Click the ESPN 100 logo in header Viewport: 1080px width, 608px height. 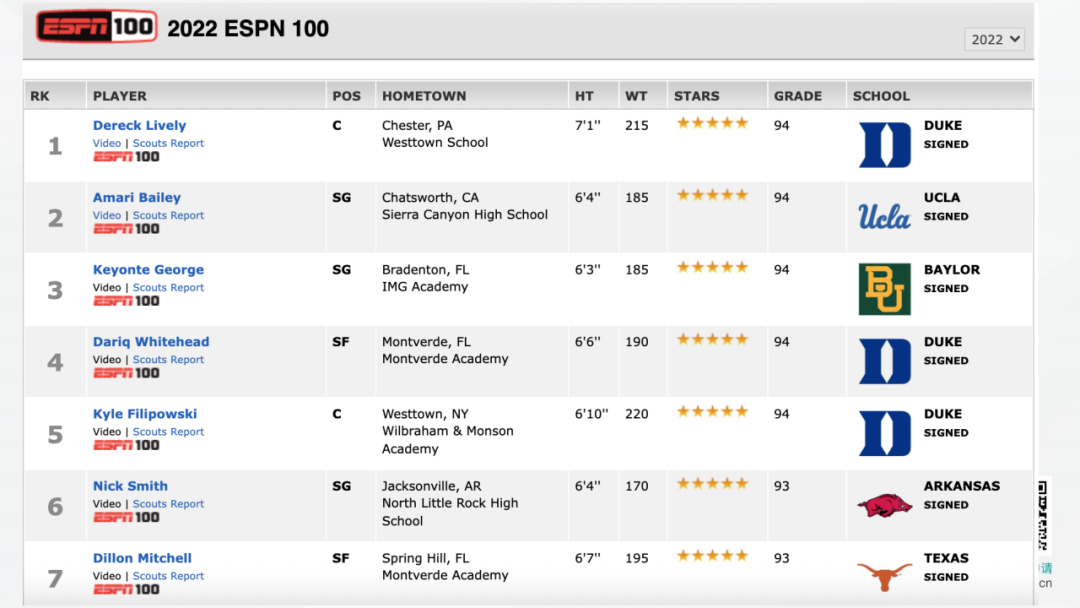pos(96,27)
